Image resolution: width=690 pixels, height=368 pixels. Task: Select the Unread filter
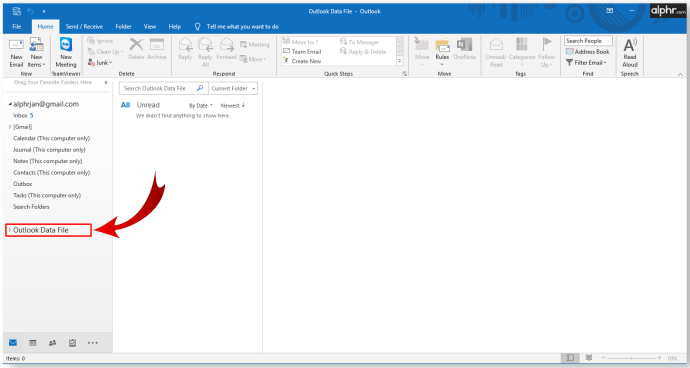pyautogui.click(x=148, y=105)
